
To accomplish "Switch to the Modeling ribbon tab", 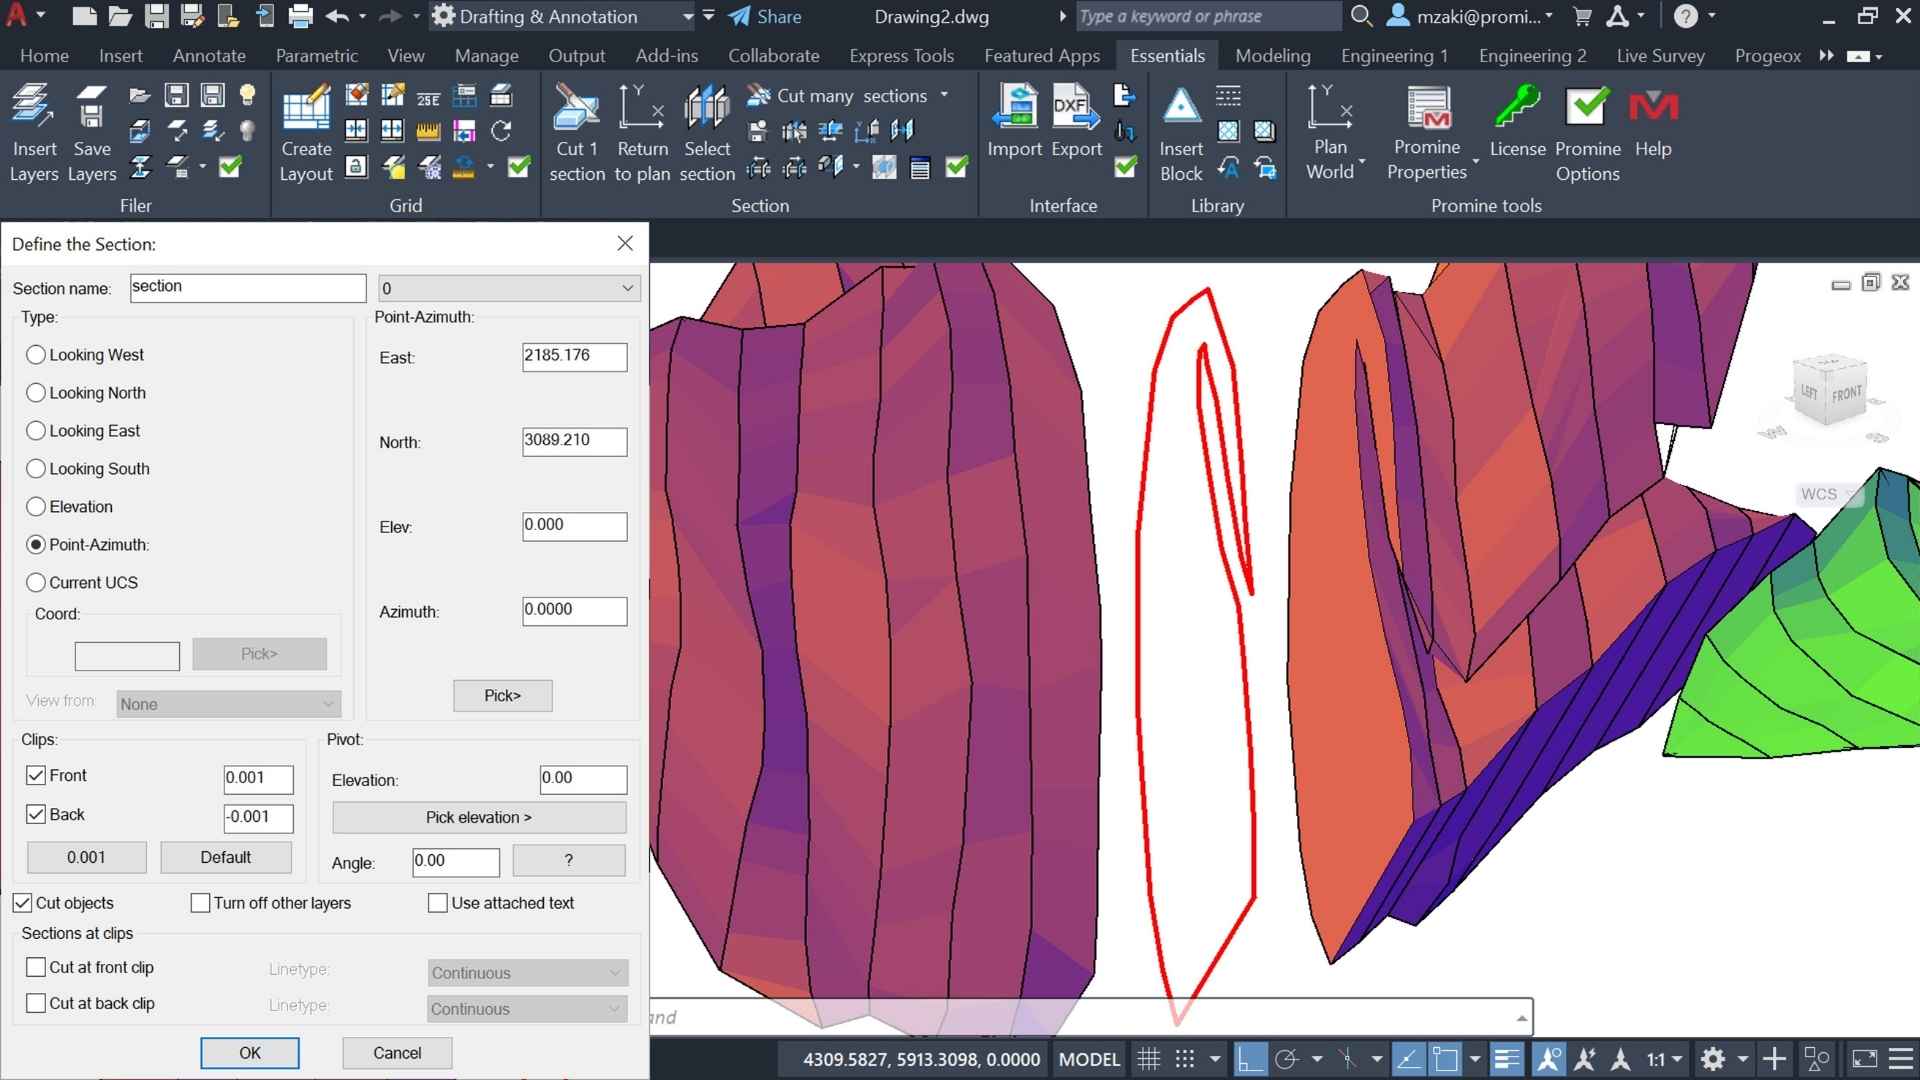I will (x=1272, y=56).
